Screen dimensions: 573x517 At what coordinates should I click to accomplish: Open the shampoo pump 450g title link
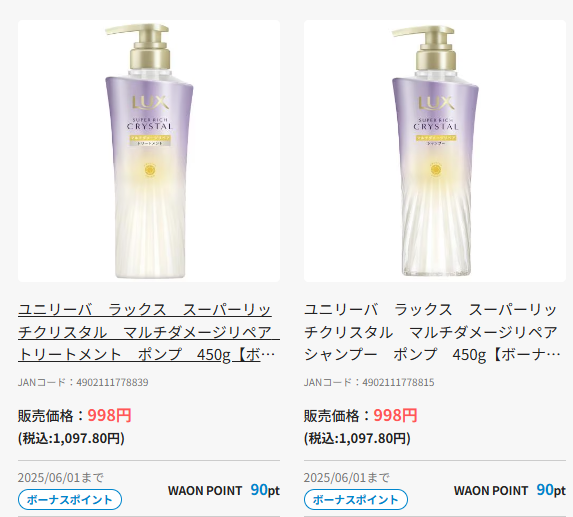click(433, 332)
